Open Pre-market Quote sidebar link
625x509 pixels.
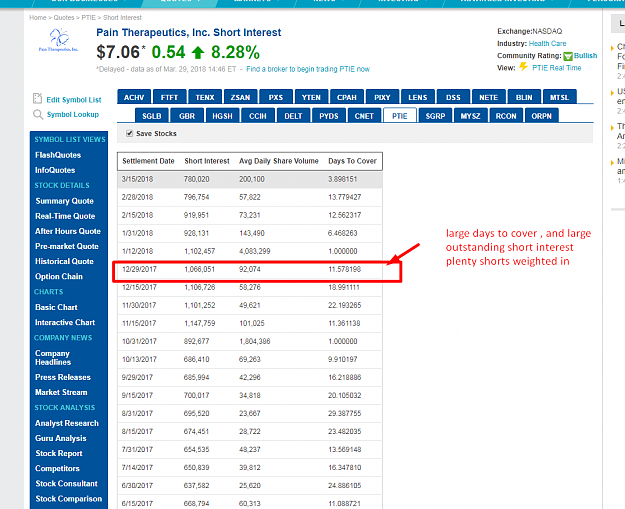67,246
